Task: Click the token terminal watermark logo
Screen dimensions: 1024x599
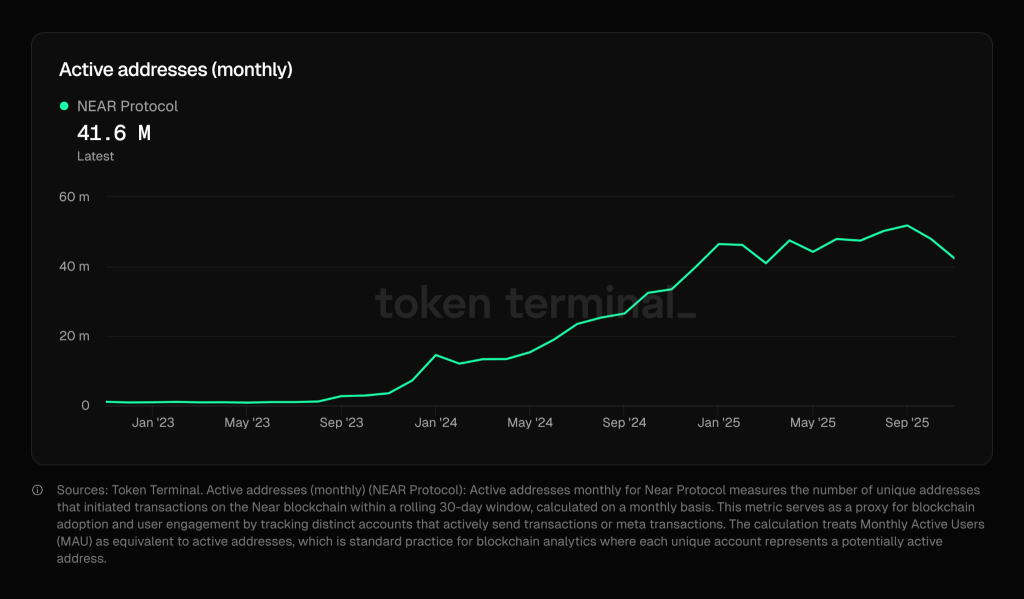Action: pos(535,302)
